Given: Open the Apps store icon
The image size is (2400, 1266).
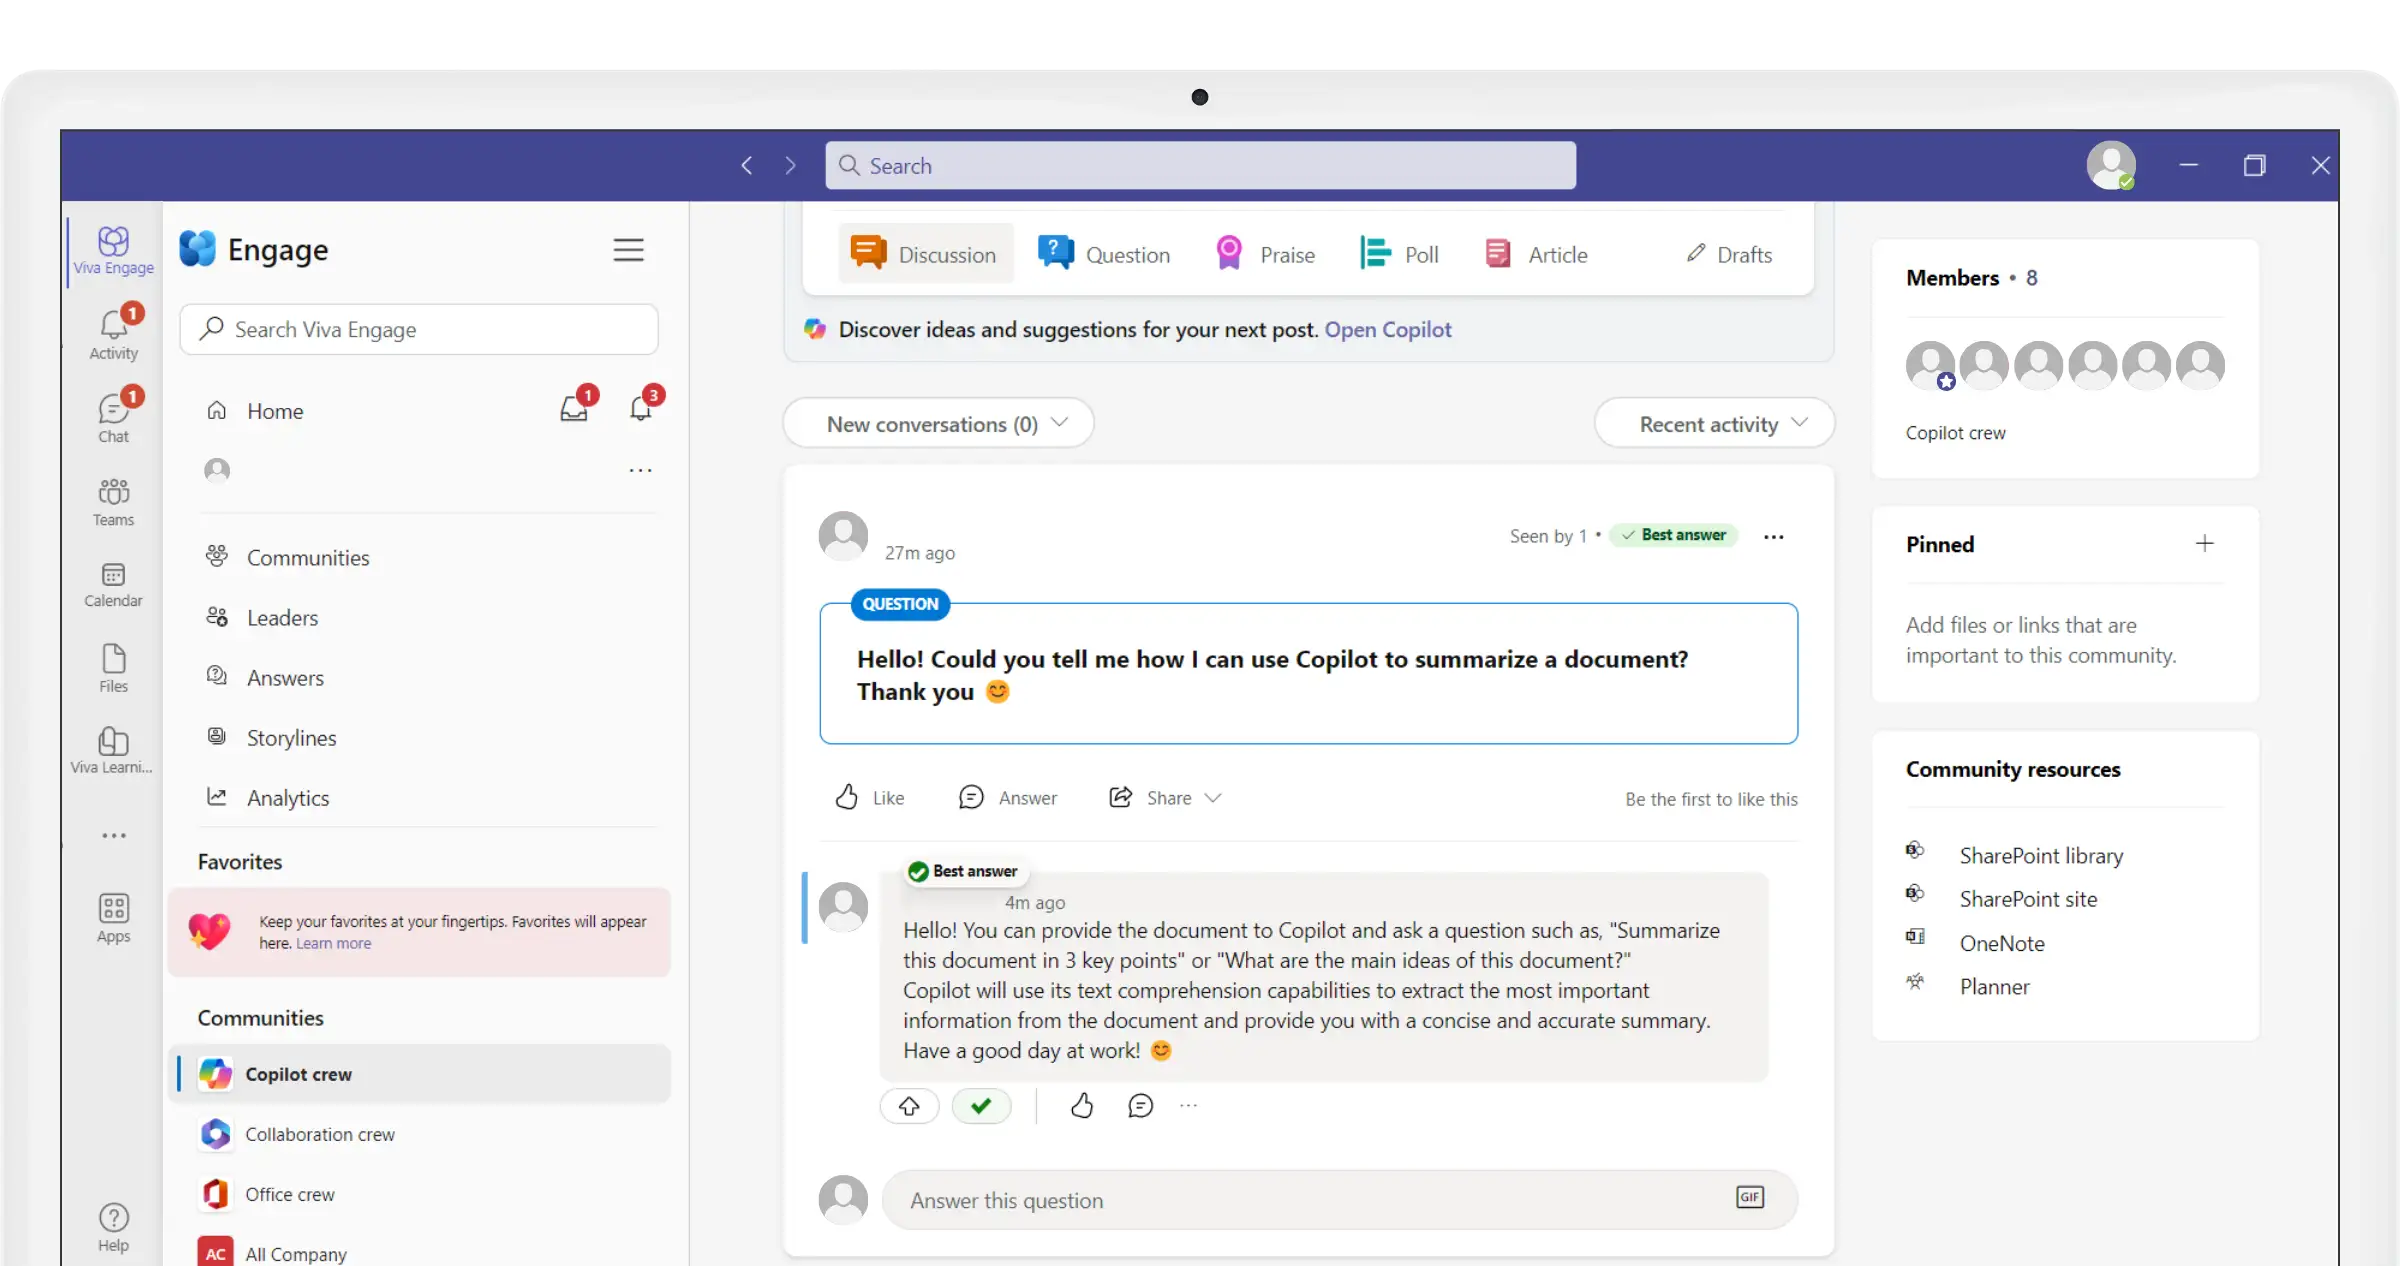Looking at the screenshot, I should [113, 918].
